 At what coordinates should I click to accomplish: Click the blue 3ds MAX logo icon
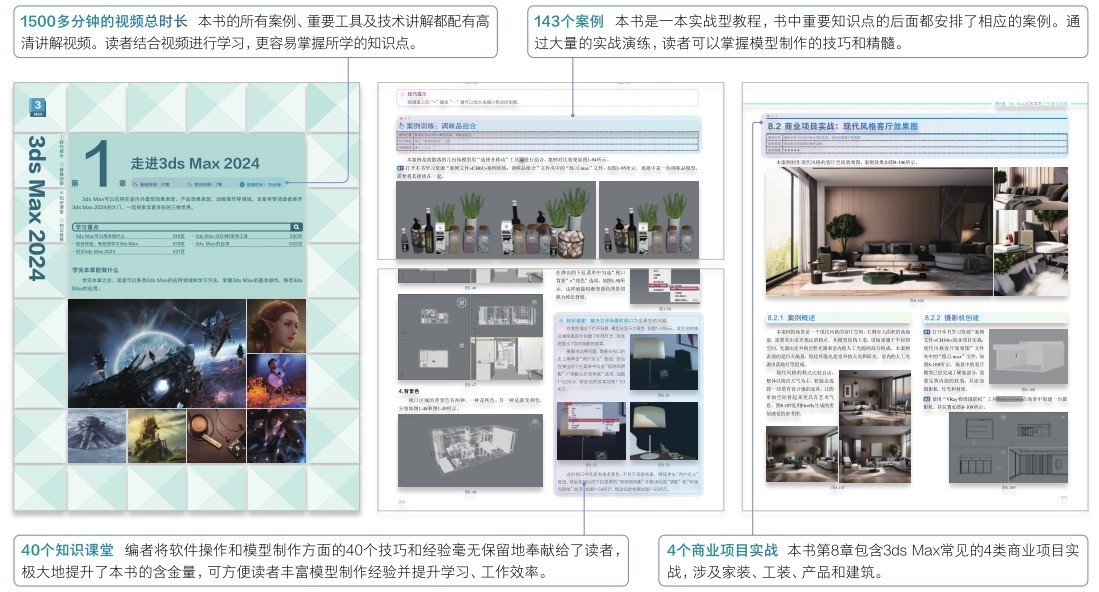click(x=38, y=107)
